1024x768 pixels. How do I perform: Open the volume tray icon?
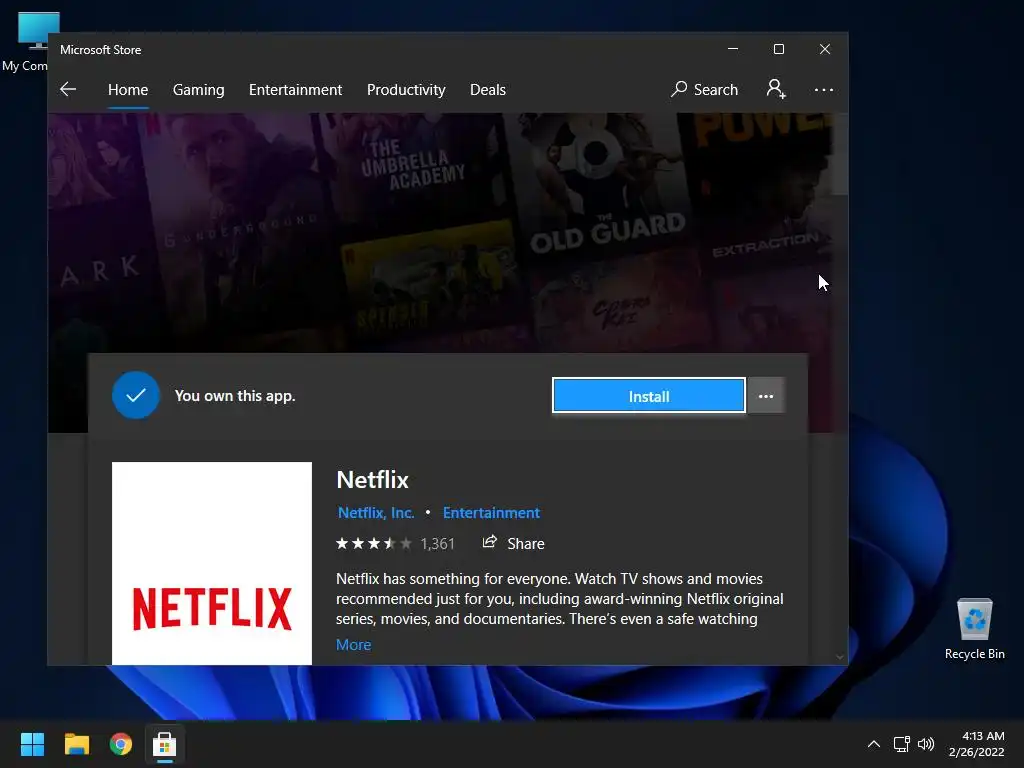pyautogui.click(x=926, y=744)
